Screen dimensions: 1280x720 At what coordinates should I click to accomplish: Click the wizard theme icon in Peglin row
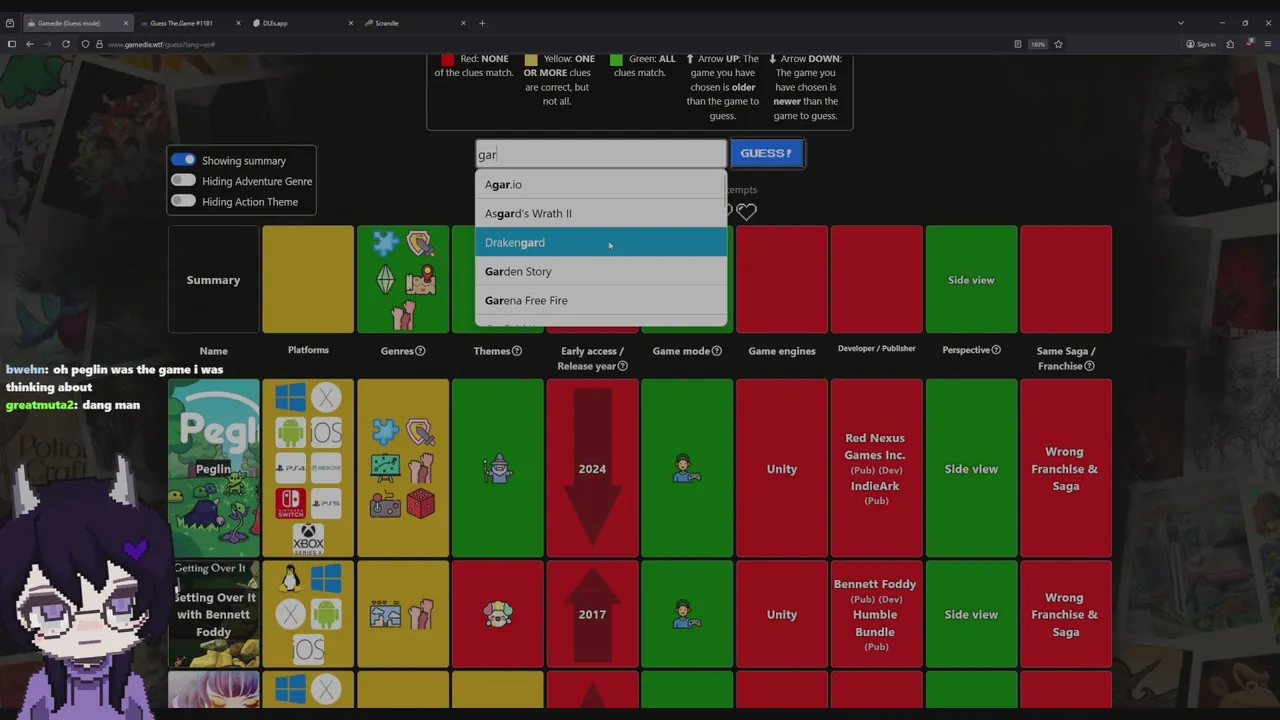(x=497, y=469)
